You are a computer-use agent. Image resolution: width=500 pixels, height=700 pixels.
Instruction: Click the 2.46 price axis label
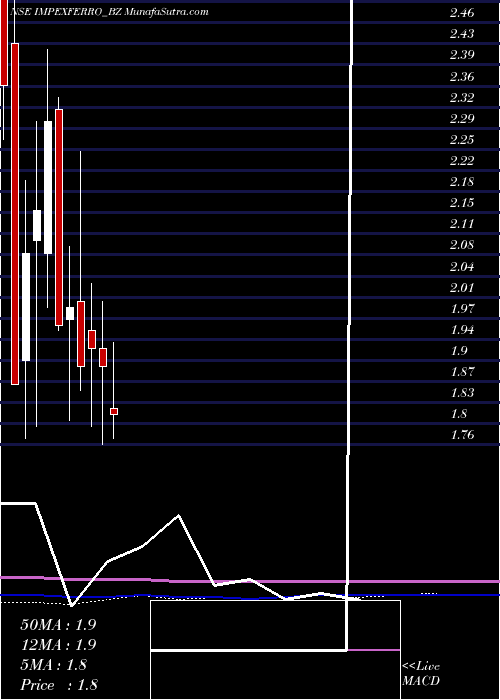pyautogui.click(x=462, y=12)
